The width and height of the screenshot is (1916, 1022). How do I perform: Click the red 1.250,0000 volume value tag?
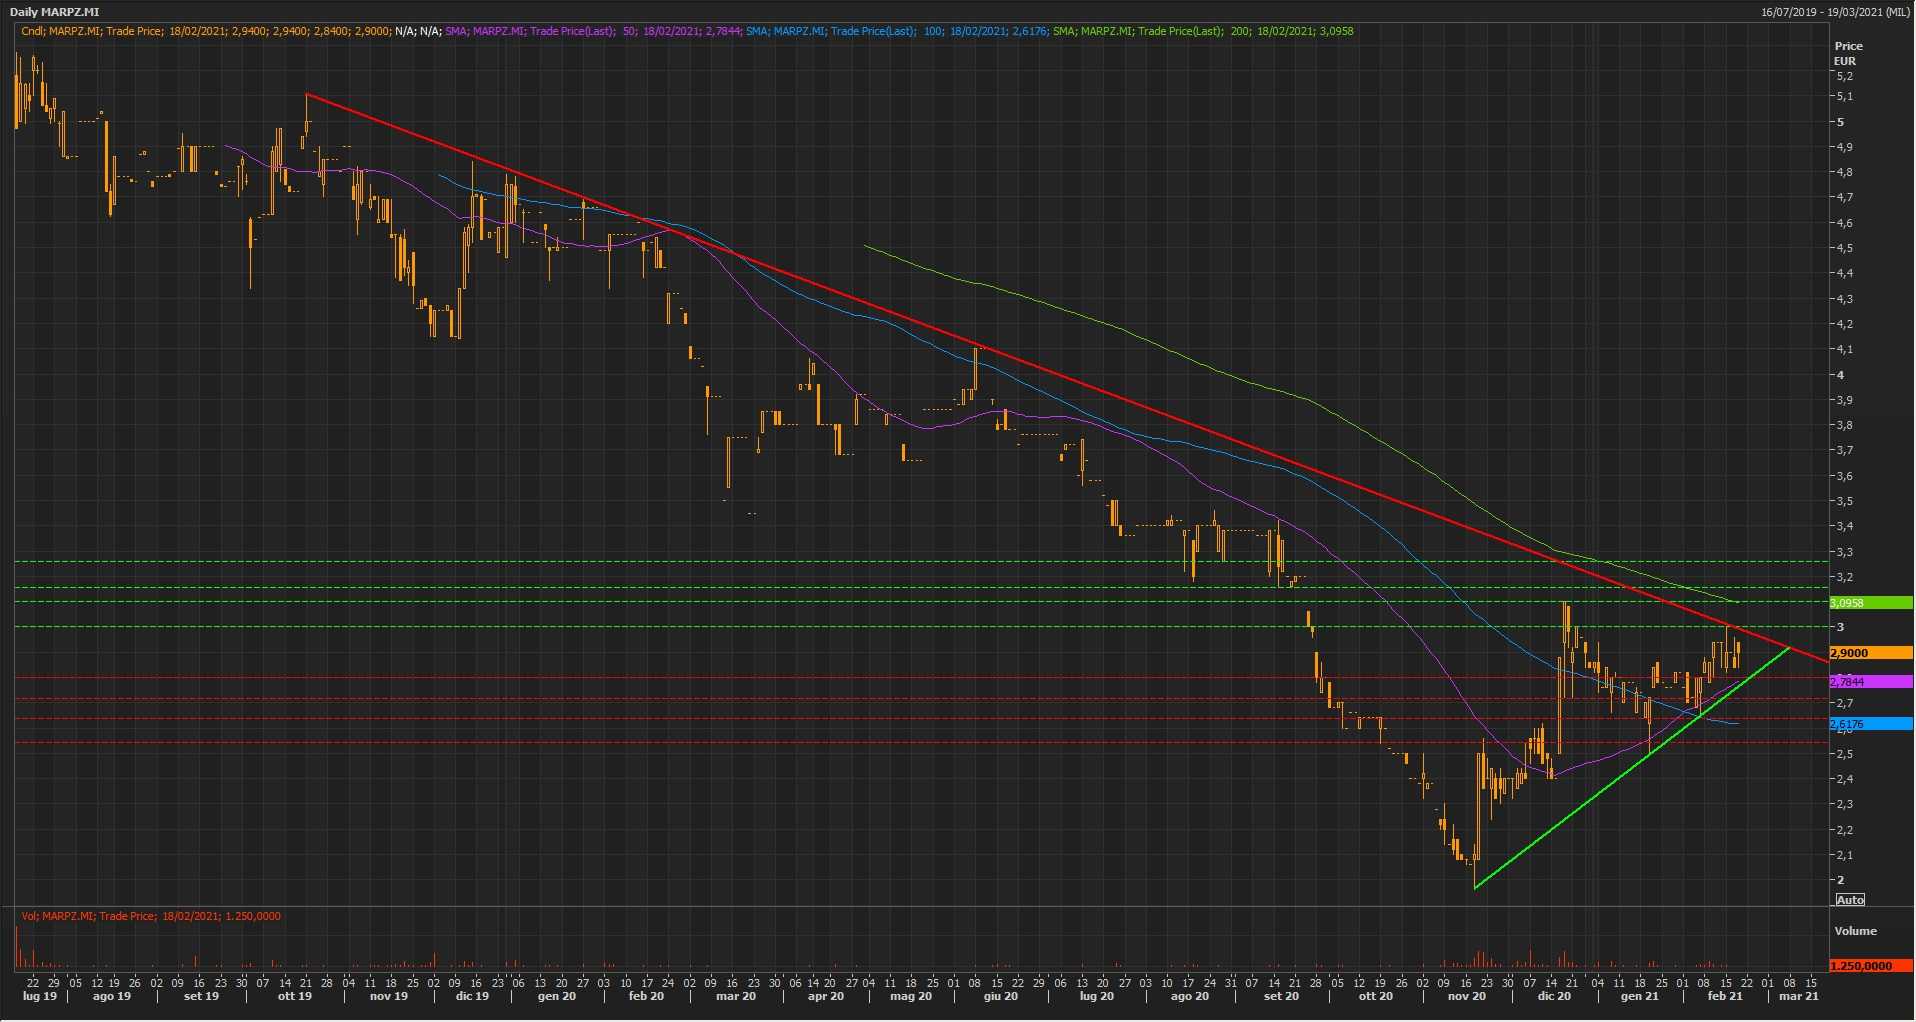pyautogui.click(x=1869, y=966)
